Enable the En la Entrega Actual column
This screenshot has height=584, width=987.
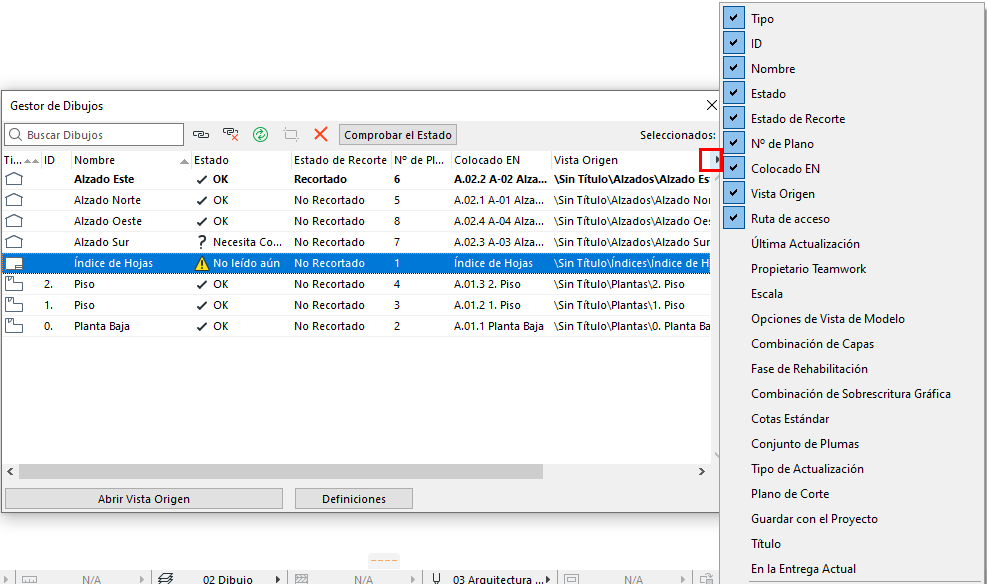click(x=803, y=569)
